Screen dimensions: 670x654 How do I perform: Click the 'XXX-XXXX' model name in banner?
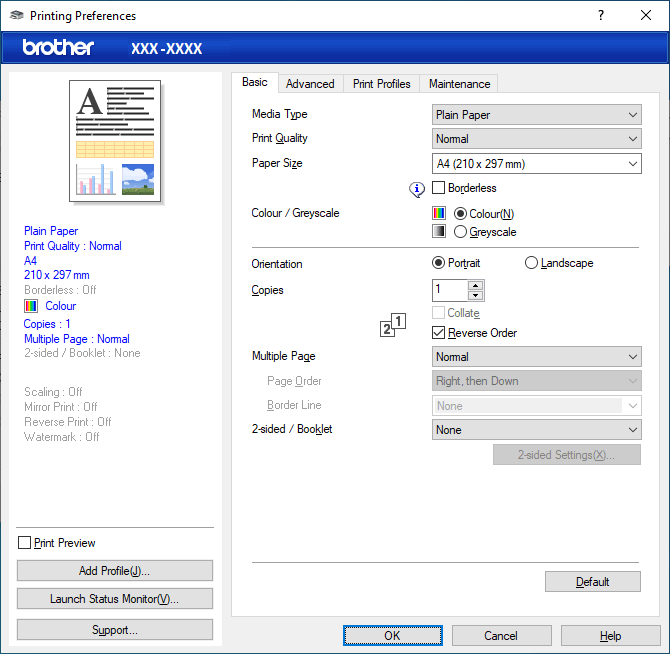[167, 48]
